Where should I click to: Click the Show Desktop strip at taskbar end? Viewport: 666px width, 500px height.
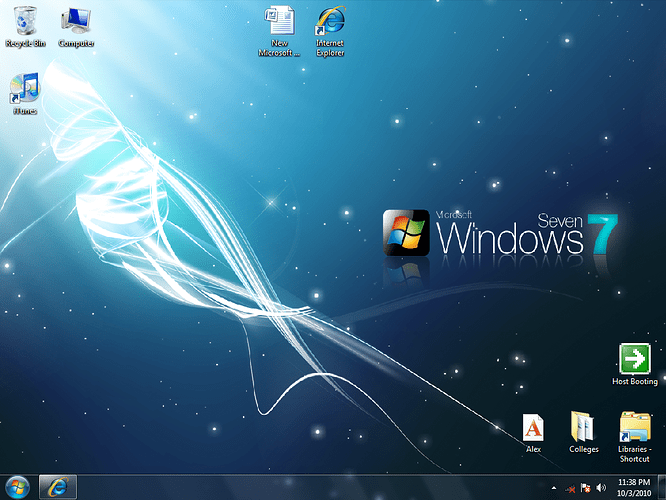coord(662,487)
